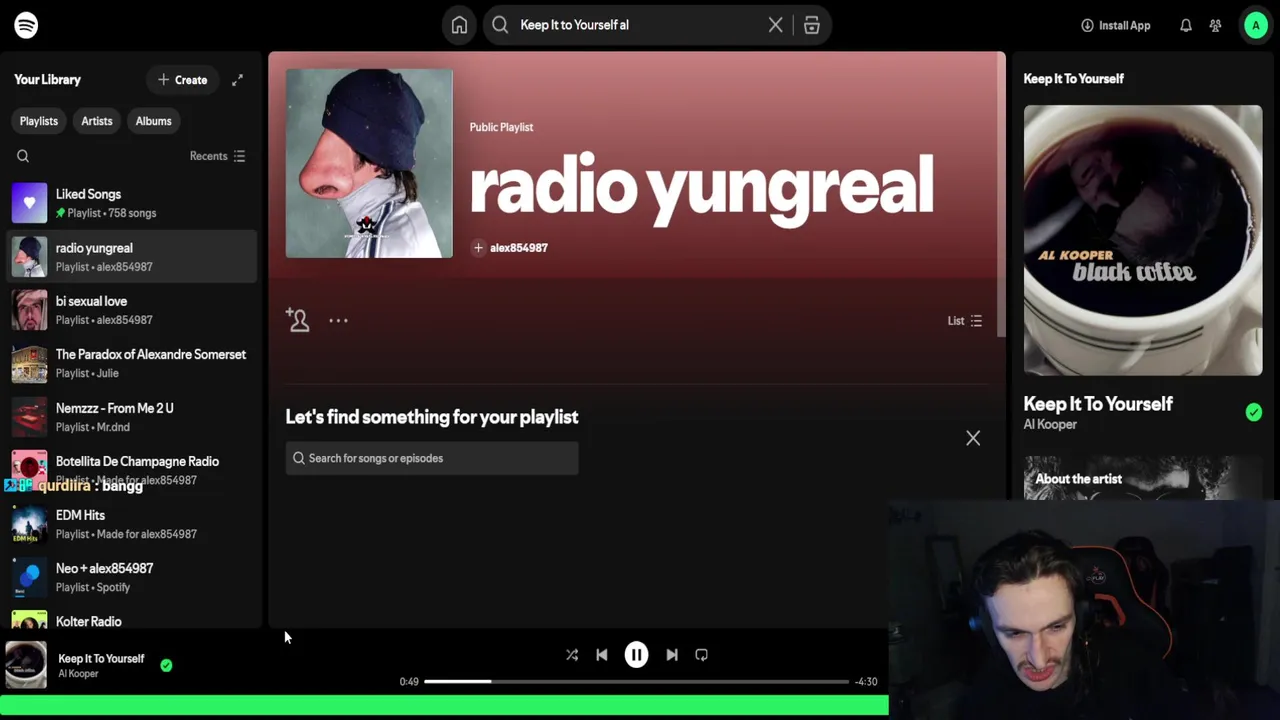Toggle saved checkmark in right panel
Image resolution: width=1280 pixels, height=720 pixels.
click(1254, 412)
